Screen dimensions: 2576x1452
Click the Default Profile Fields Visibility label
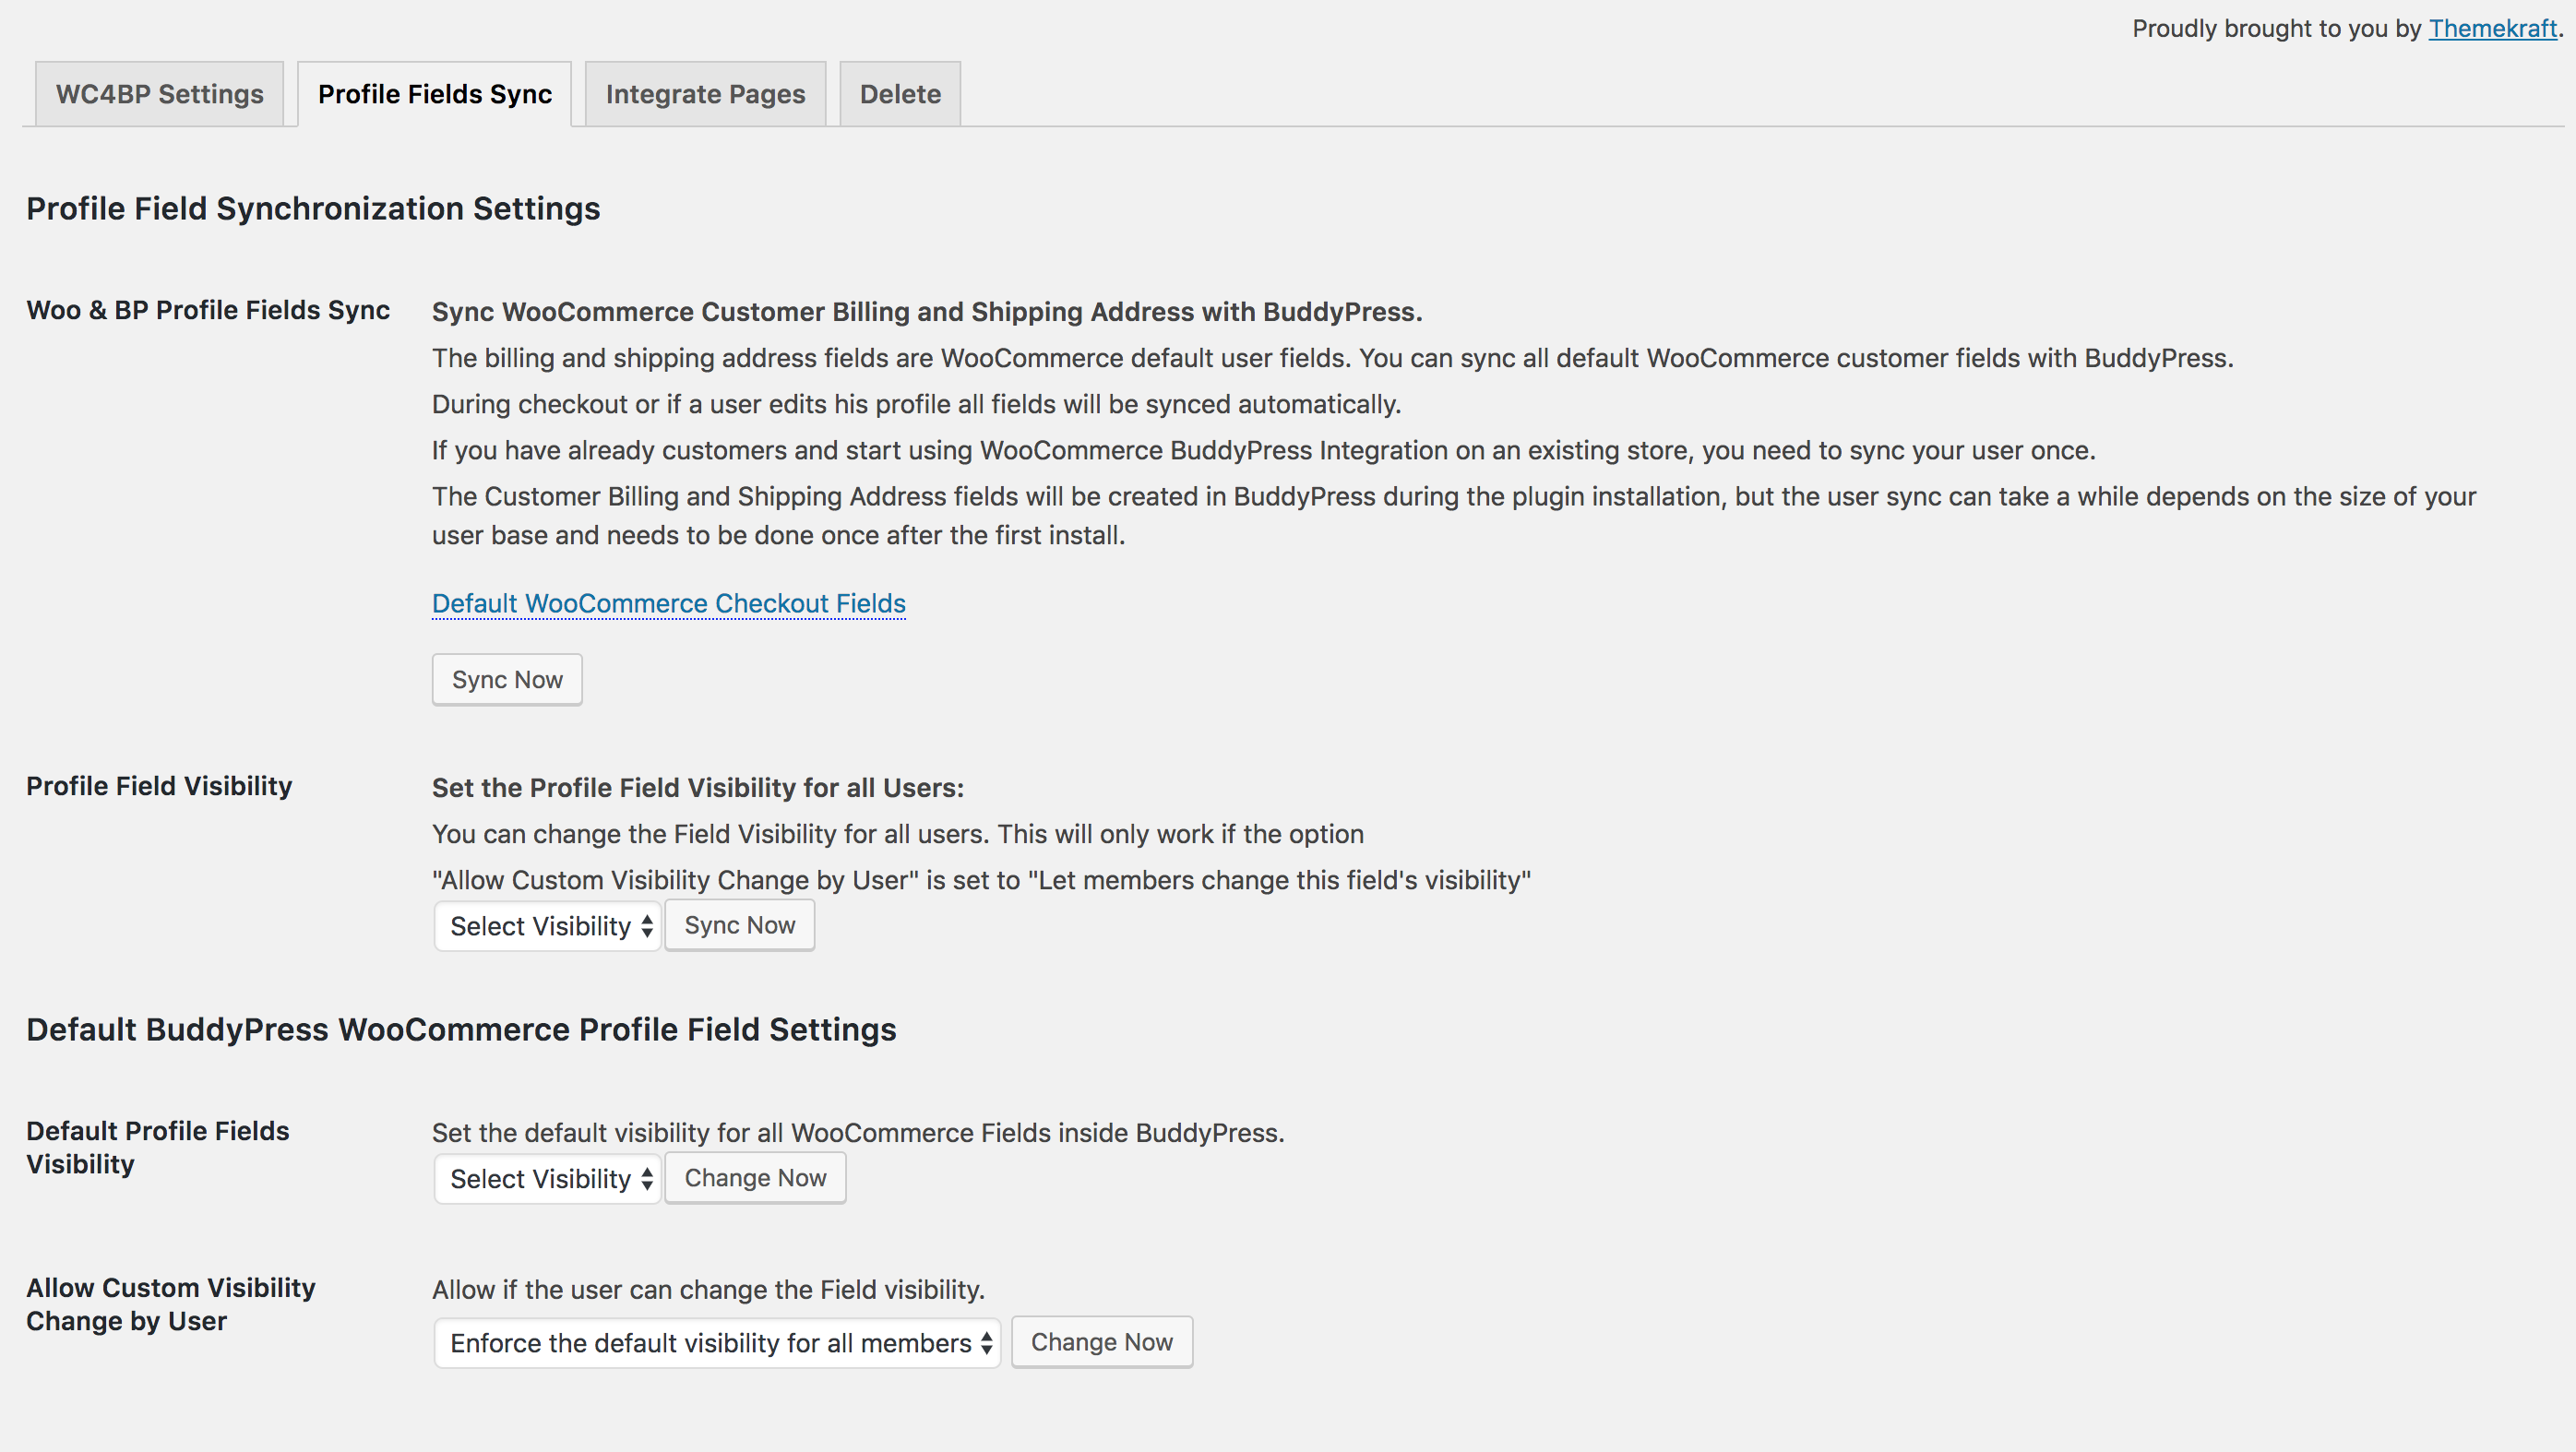click(x=157, y=1147)
